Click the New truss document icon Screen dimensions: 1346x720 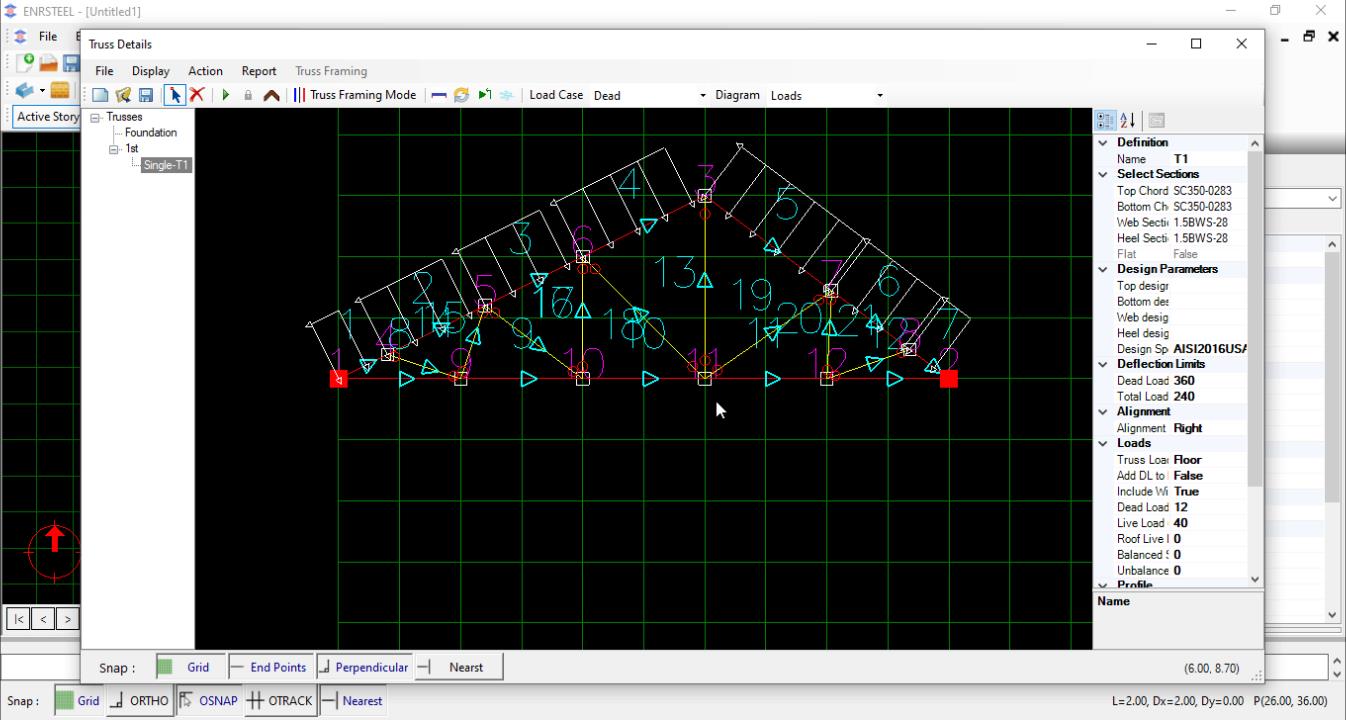(101, 95)
